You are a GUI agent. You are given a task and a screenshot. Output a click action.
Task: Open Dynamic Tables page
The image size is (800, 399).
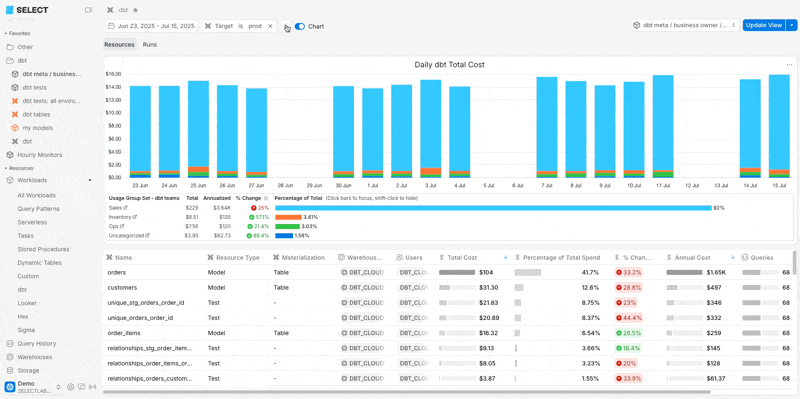click(39, 263)
